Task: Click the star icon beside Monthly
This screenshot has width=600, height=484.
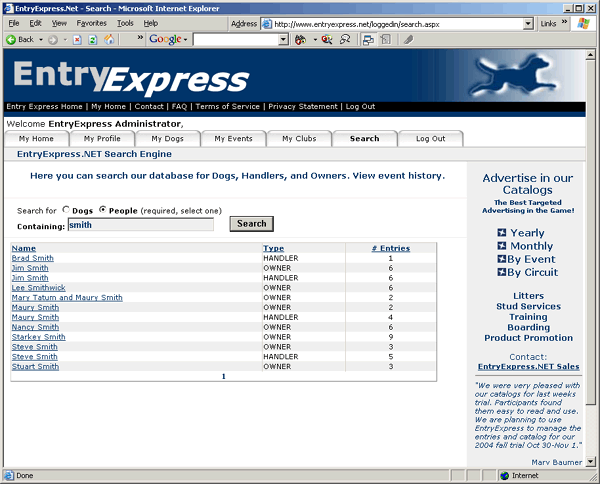Action: (502, 246)
